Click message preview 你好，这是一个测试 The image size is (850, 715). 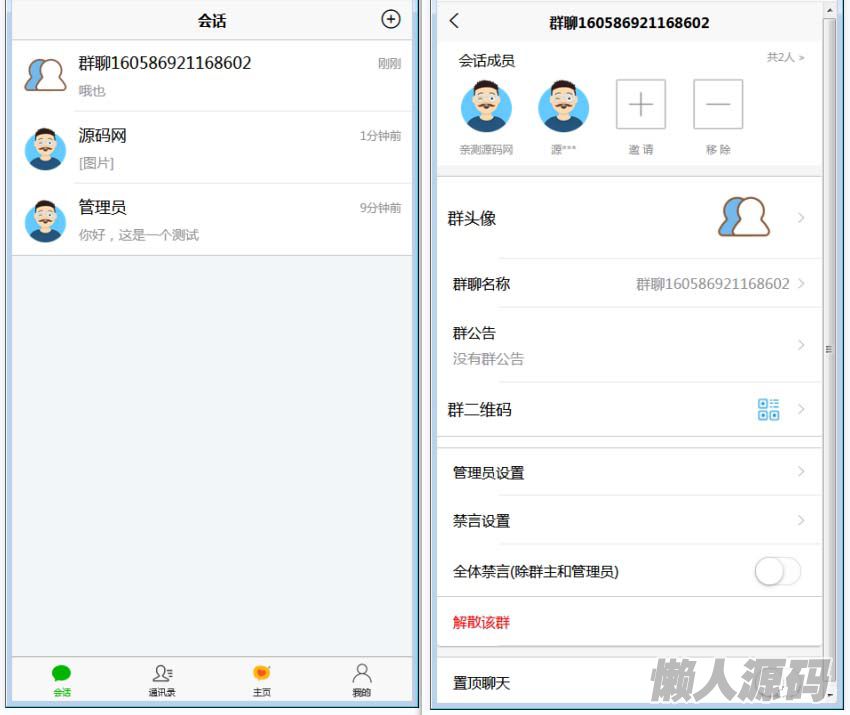pos(139,235)
